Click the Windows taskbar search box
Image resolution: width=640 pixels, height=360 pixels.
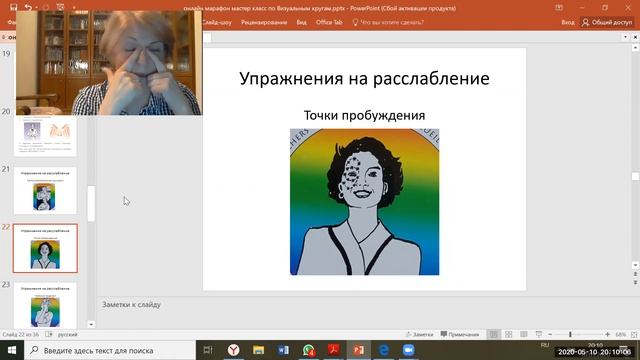(x=110, y=350)
